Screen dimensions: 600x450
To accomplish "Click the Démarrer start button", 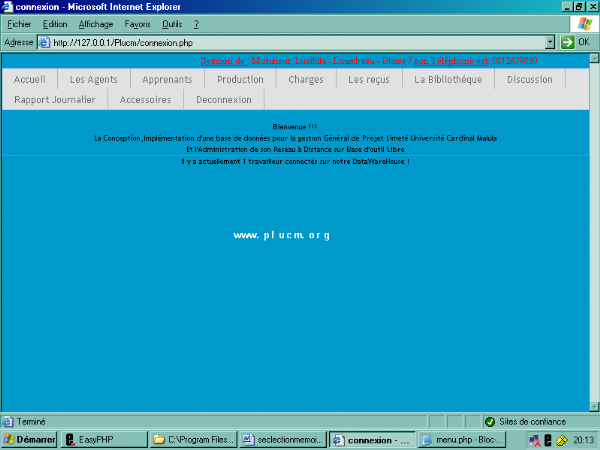I will tap(29, 440).
